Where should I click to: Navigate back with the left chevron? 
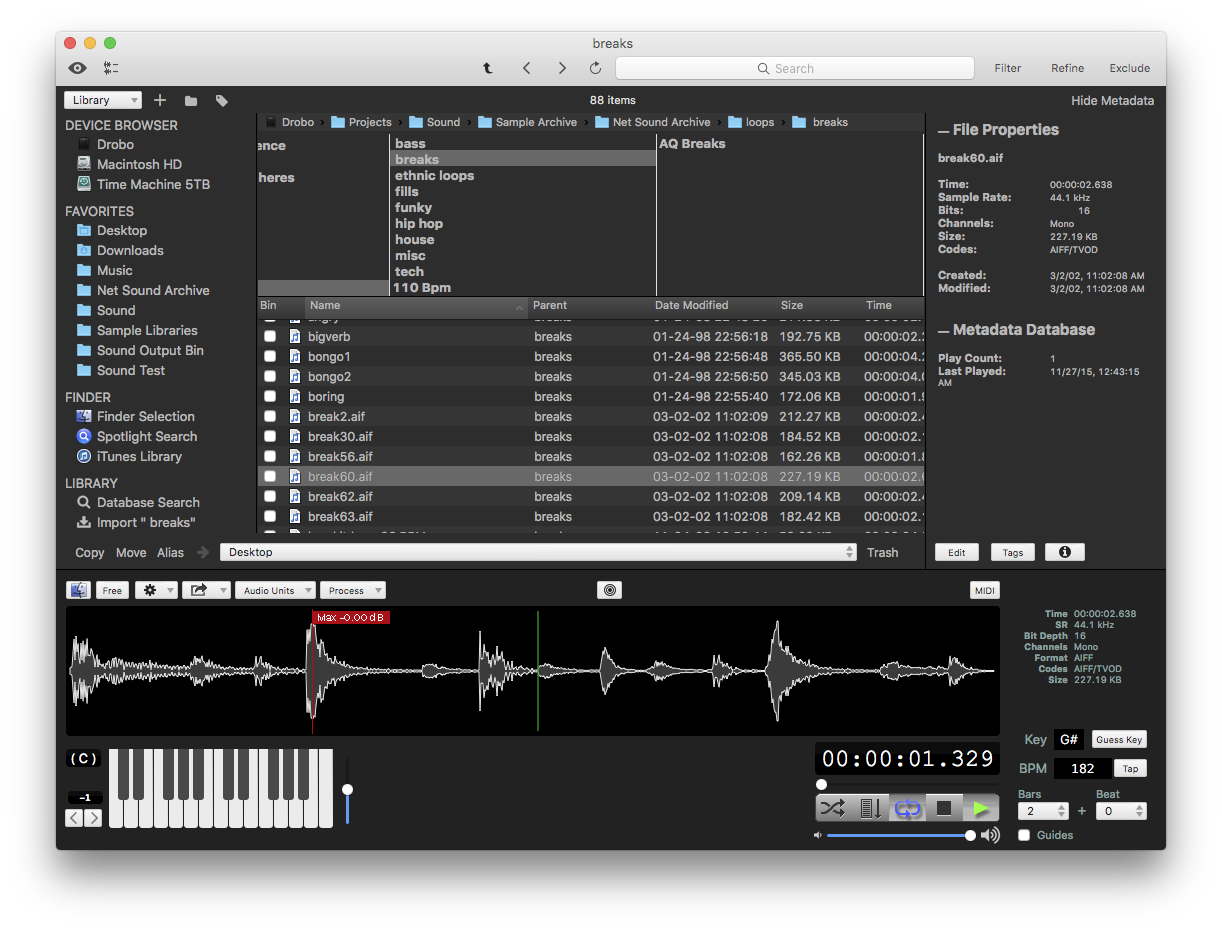tap(526, 68)
